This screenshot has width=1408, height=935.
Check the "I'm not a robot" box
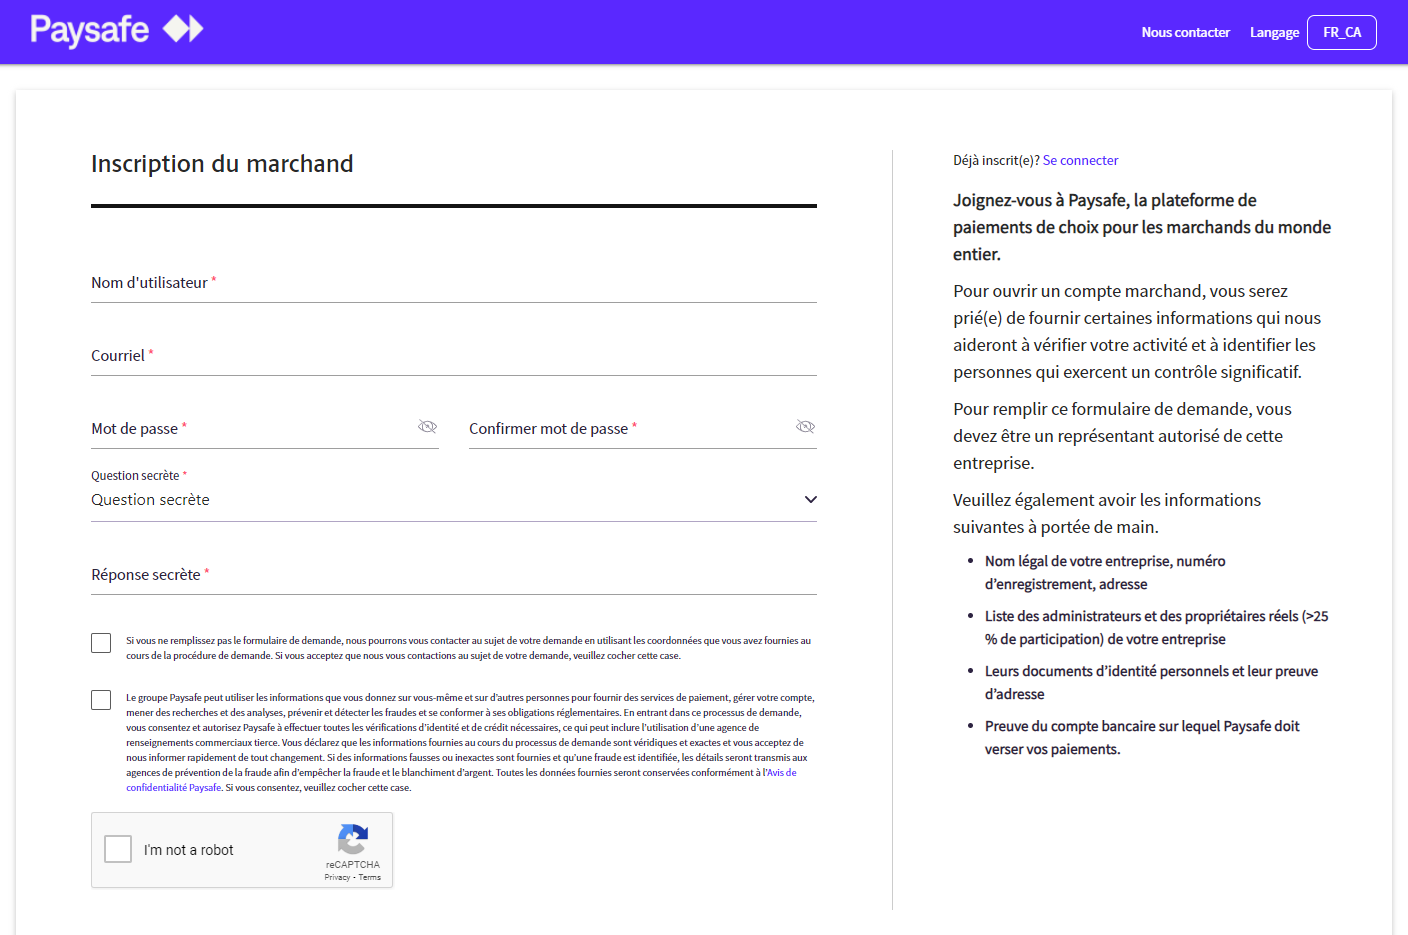click(117, 848)
